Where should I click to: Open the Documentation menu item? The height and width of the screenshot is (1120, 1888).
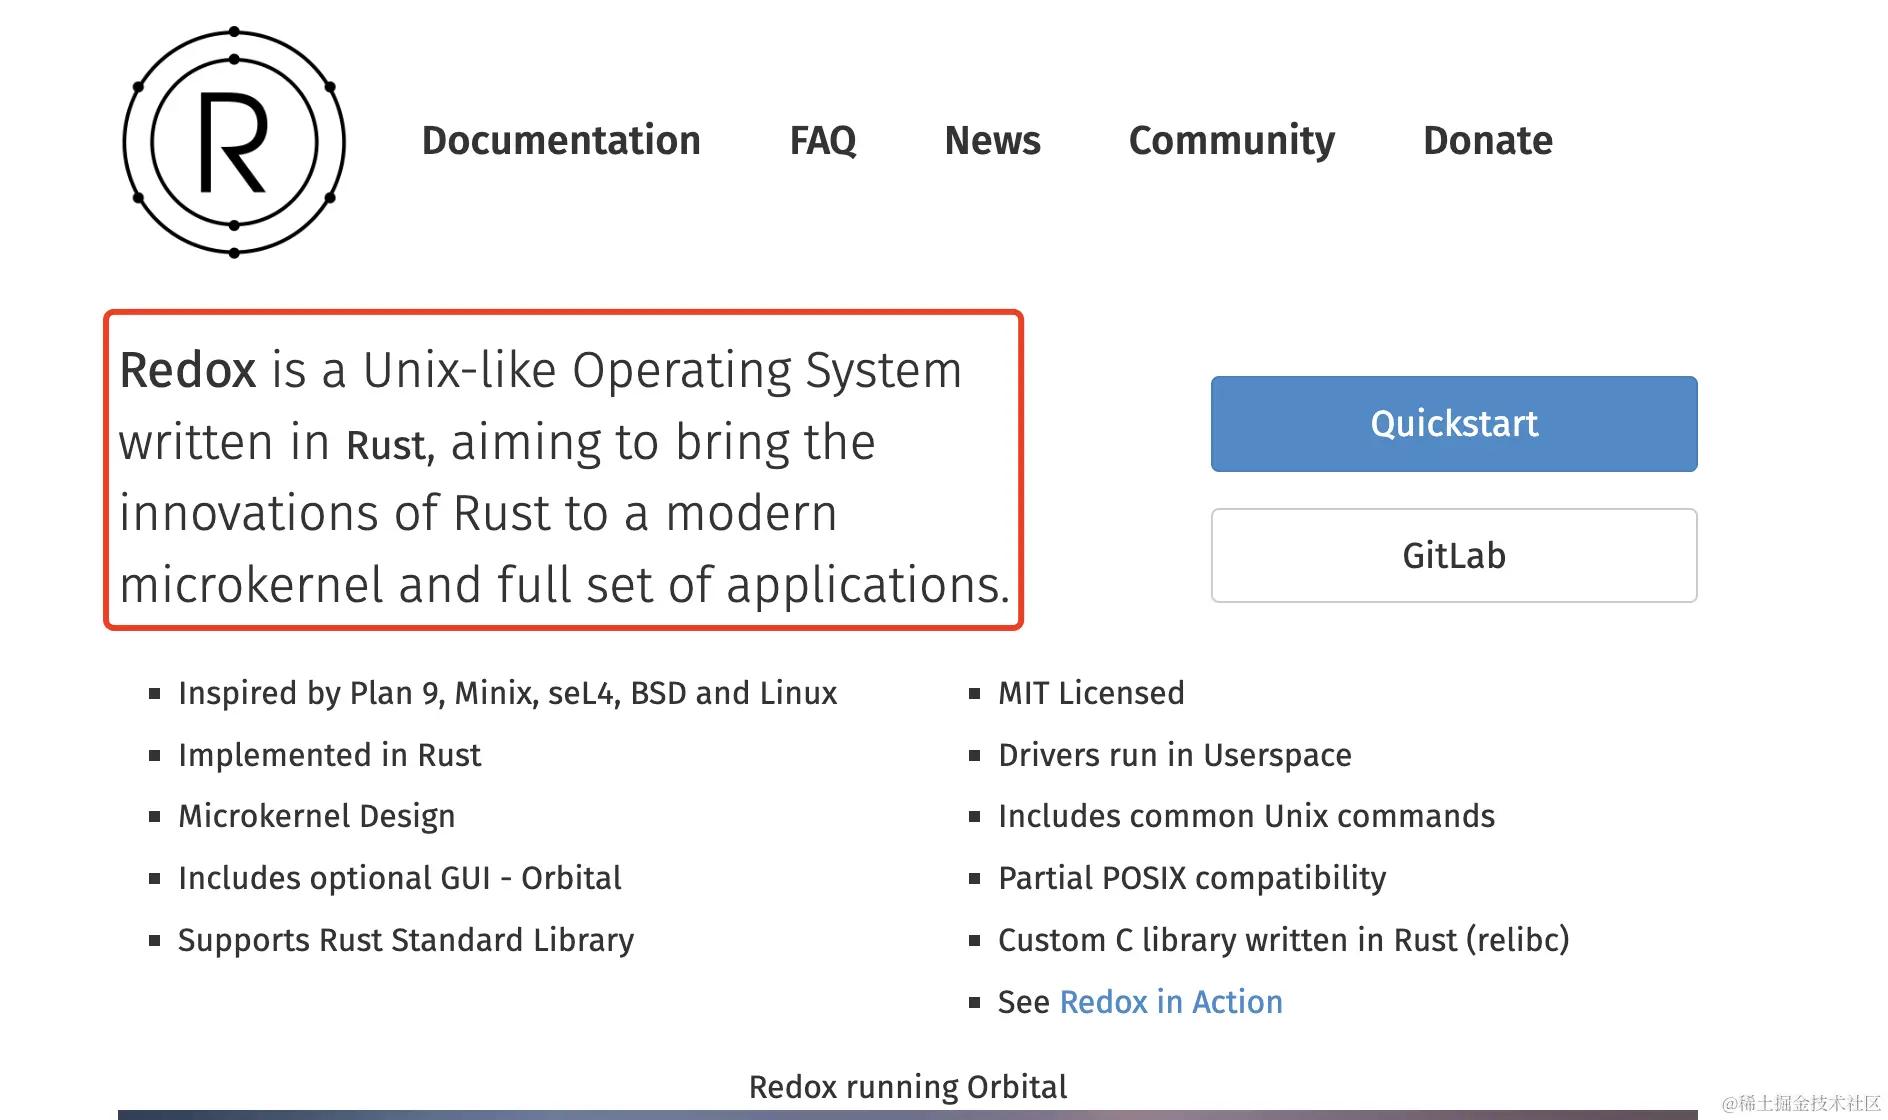click(x=561, y=140)
